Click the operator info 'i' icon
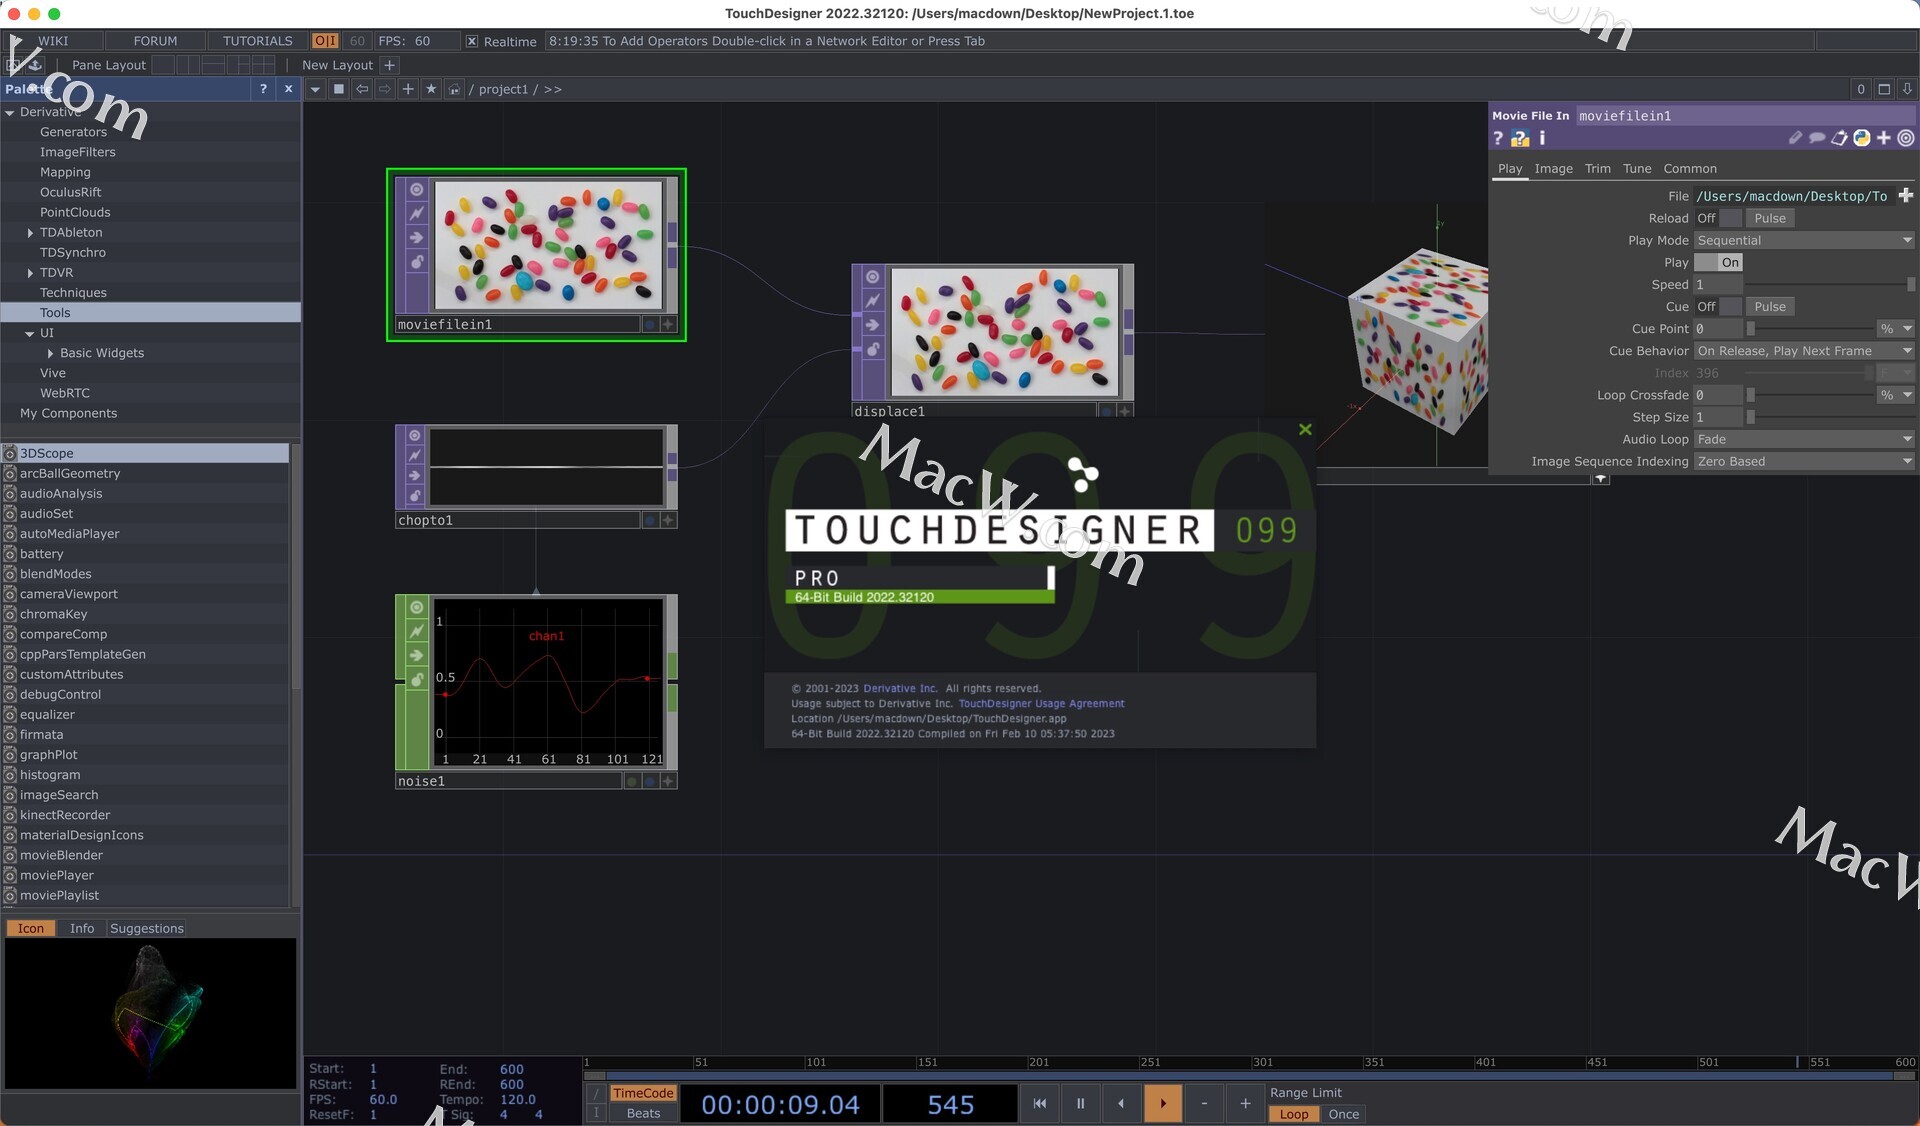 click(x=1542, y=138)
